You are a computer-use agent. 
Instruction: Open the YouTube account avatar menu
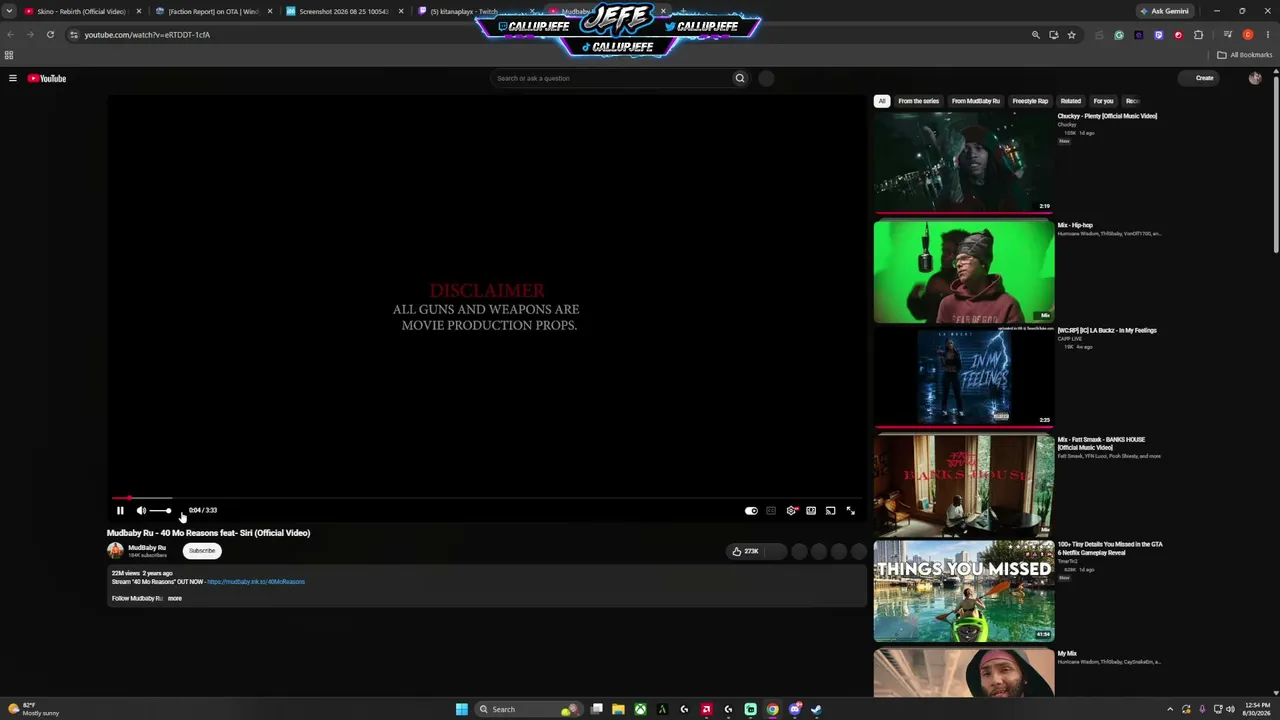(x=1255, y=78)
